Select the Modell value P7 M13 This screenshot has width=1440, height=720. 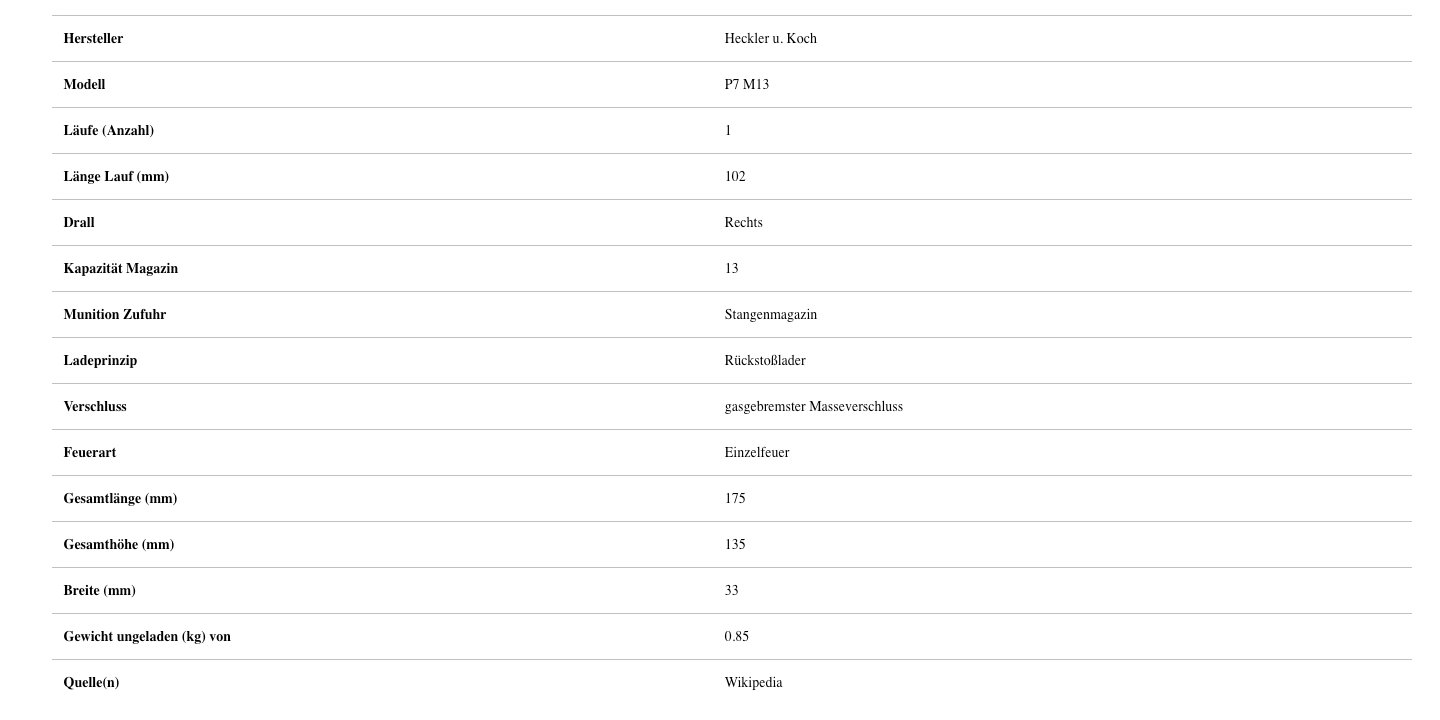pos(746,85)
